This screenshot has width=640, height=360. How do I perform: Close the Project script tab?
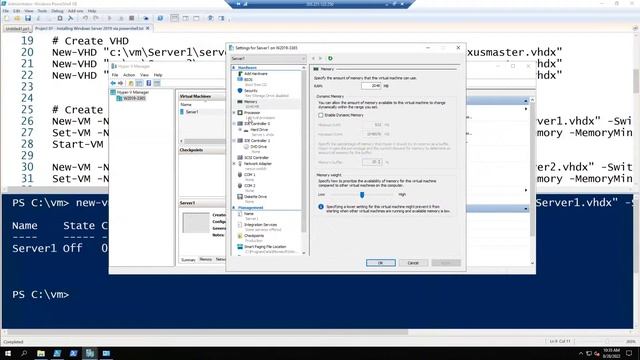148,28
